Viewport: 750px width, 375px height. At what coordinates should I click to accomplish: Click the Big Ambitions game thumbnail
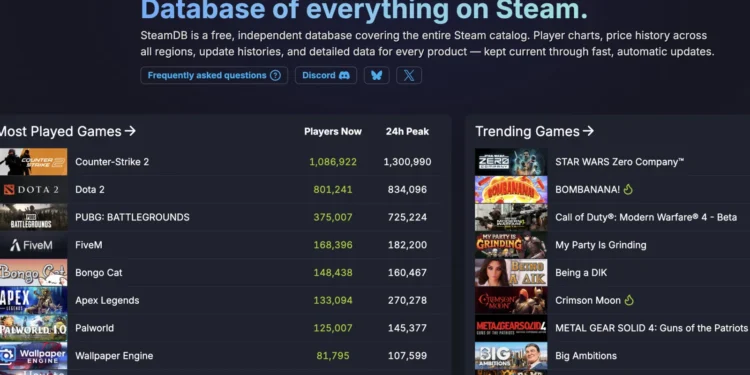coord(511,356)
